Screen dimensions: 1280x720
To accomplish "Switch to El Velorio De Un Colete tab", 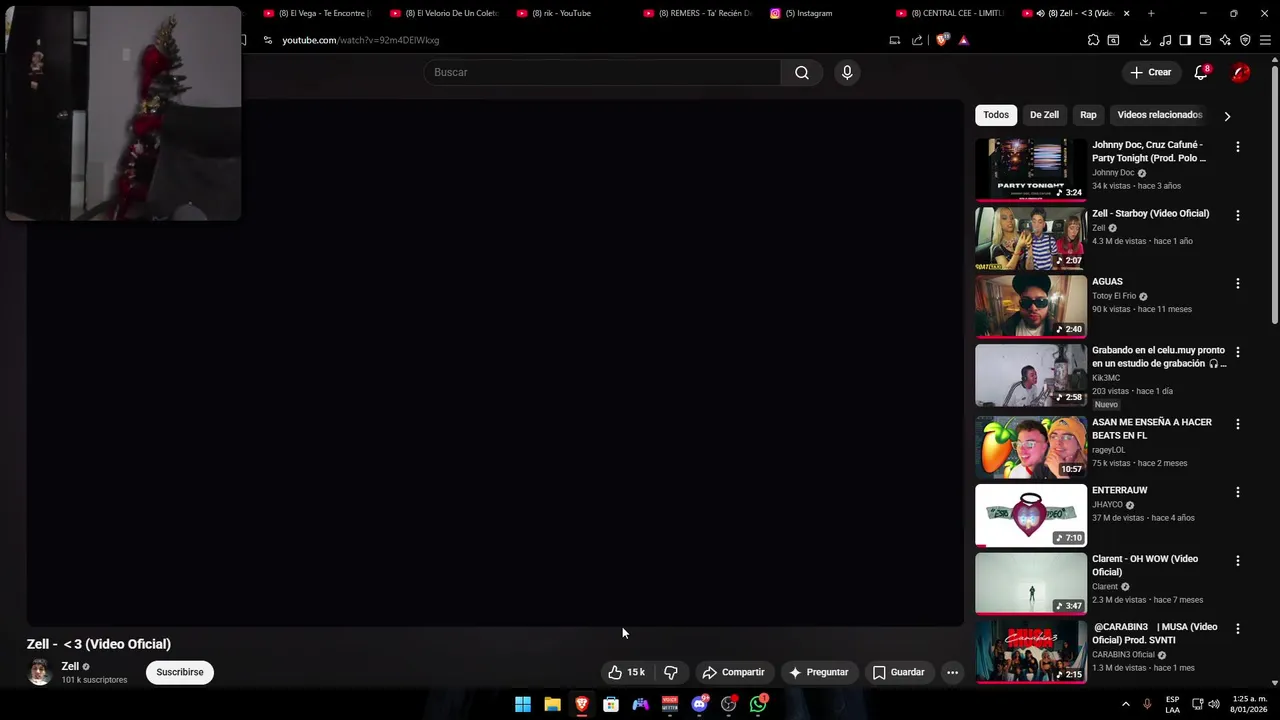I will [x=444, y=13].
